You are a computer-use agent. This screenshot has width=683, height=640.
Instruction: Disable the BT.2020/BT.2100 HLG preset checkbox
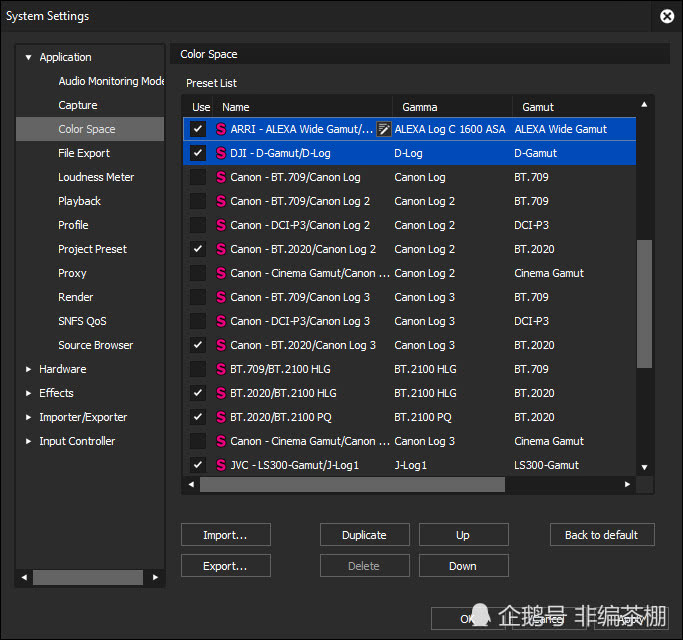click(198, 393)
